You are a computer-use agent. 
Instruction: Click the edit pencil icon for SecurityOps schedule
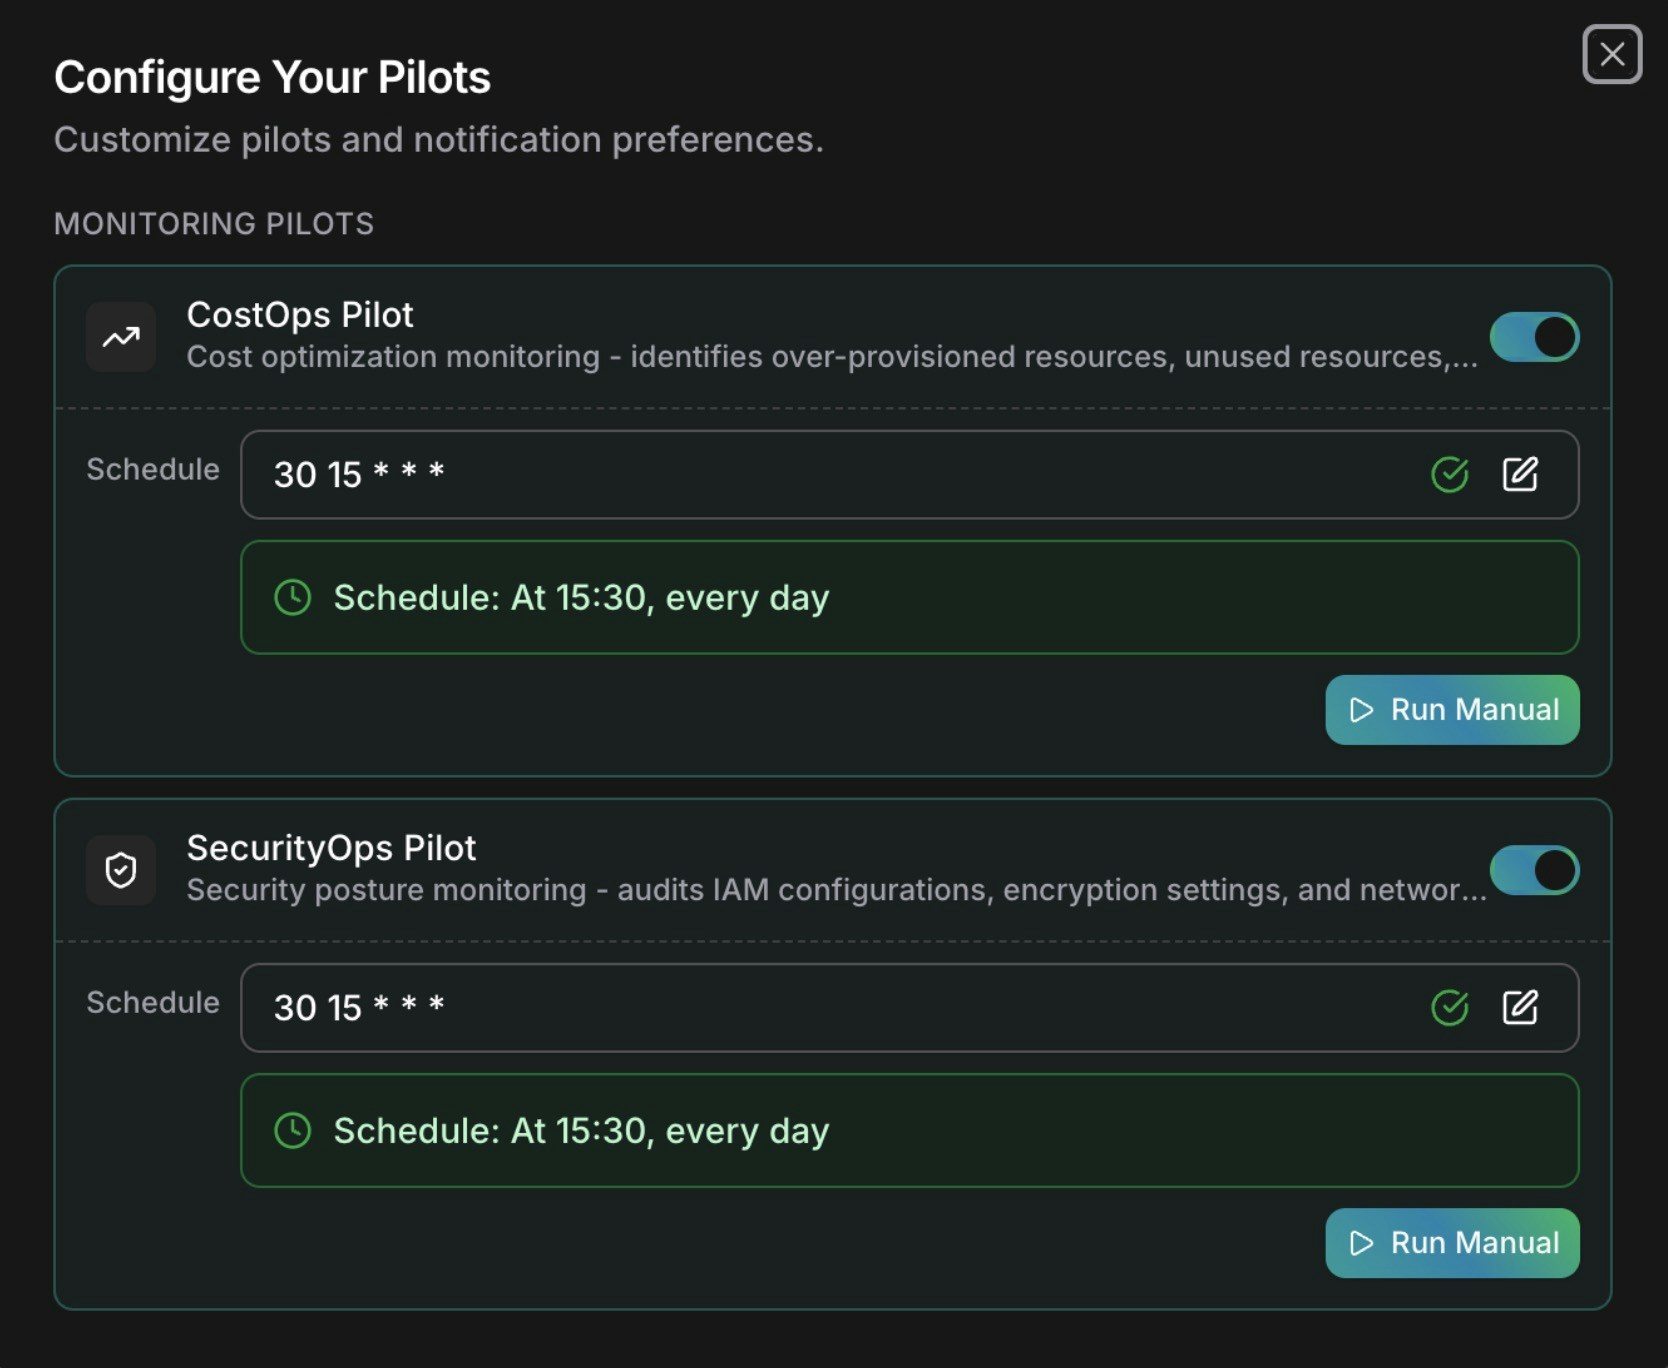pos(1521,1008)
